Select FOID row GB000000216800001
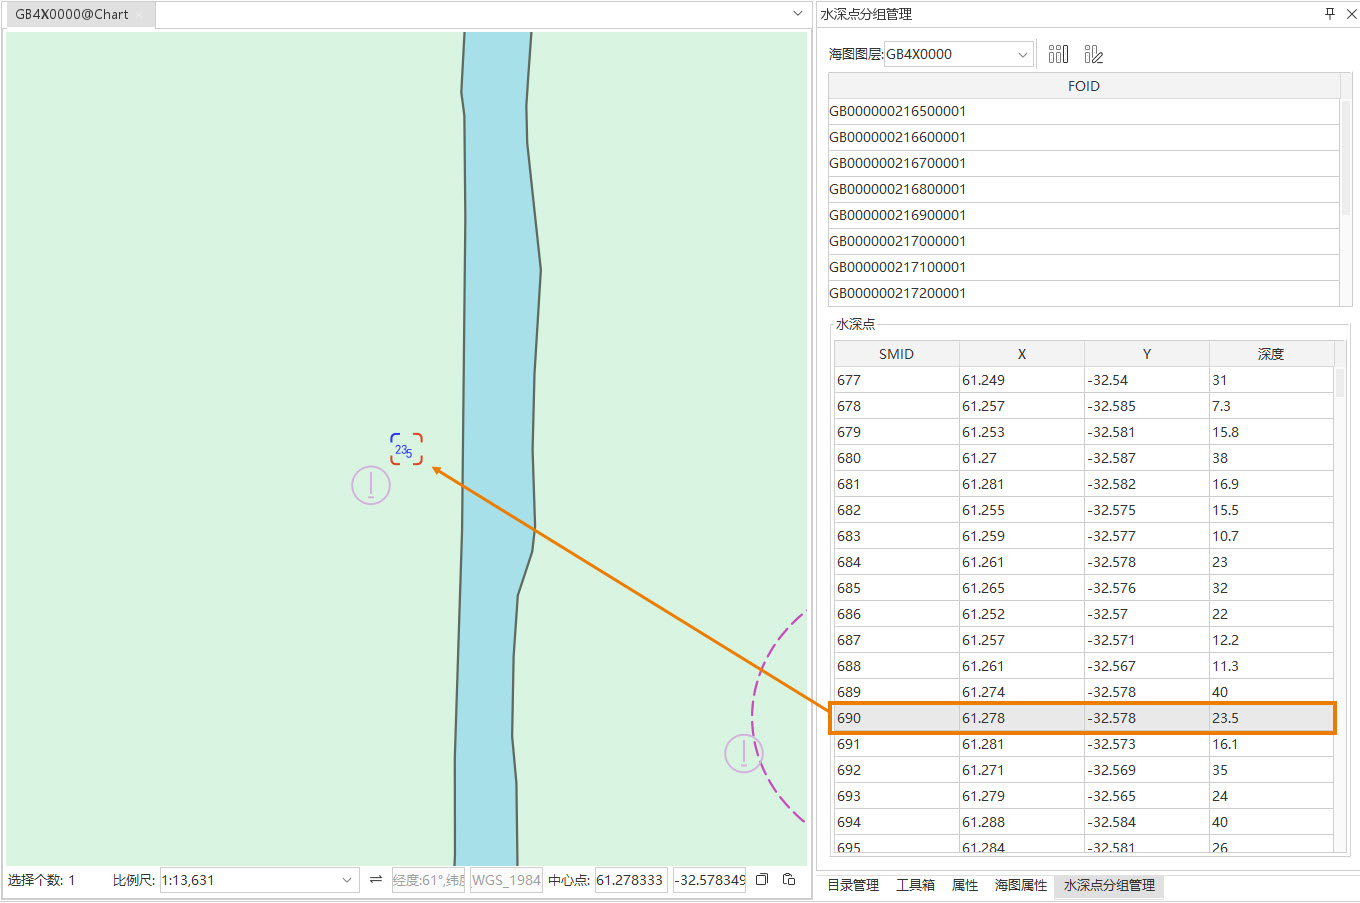Image resolution: width=1360 pixels, height=903 pixels. coord(897,189)
